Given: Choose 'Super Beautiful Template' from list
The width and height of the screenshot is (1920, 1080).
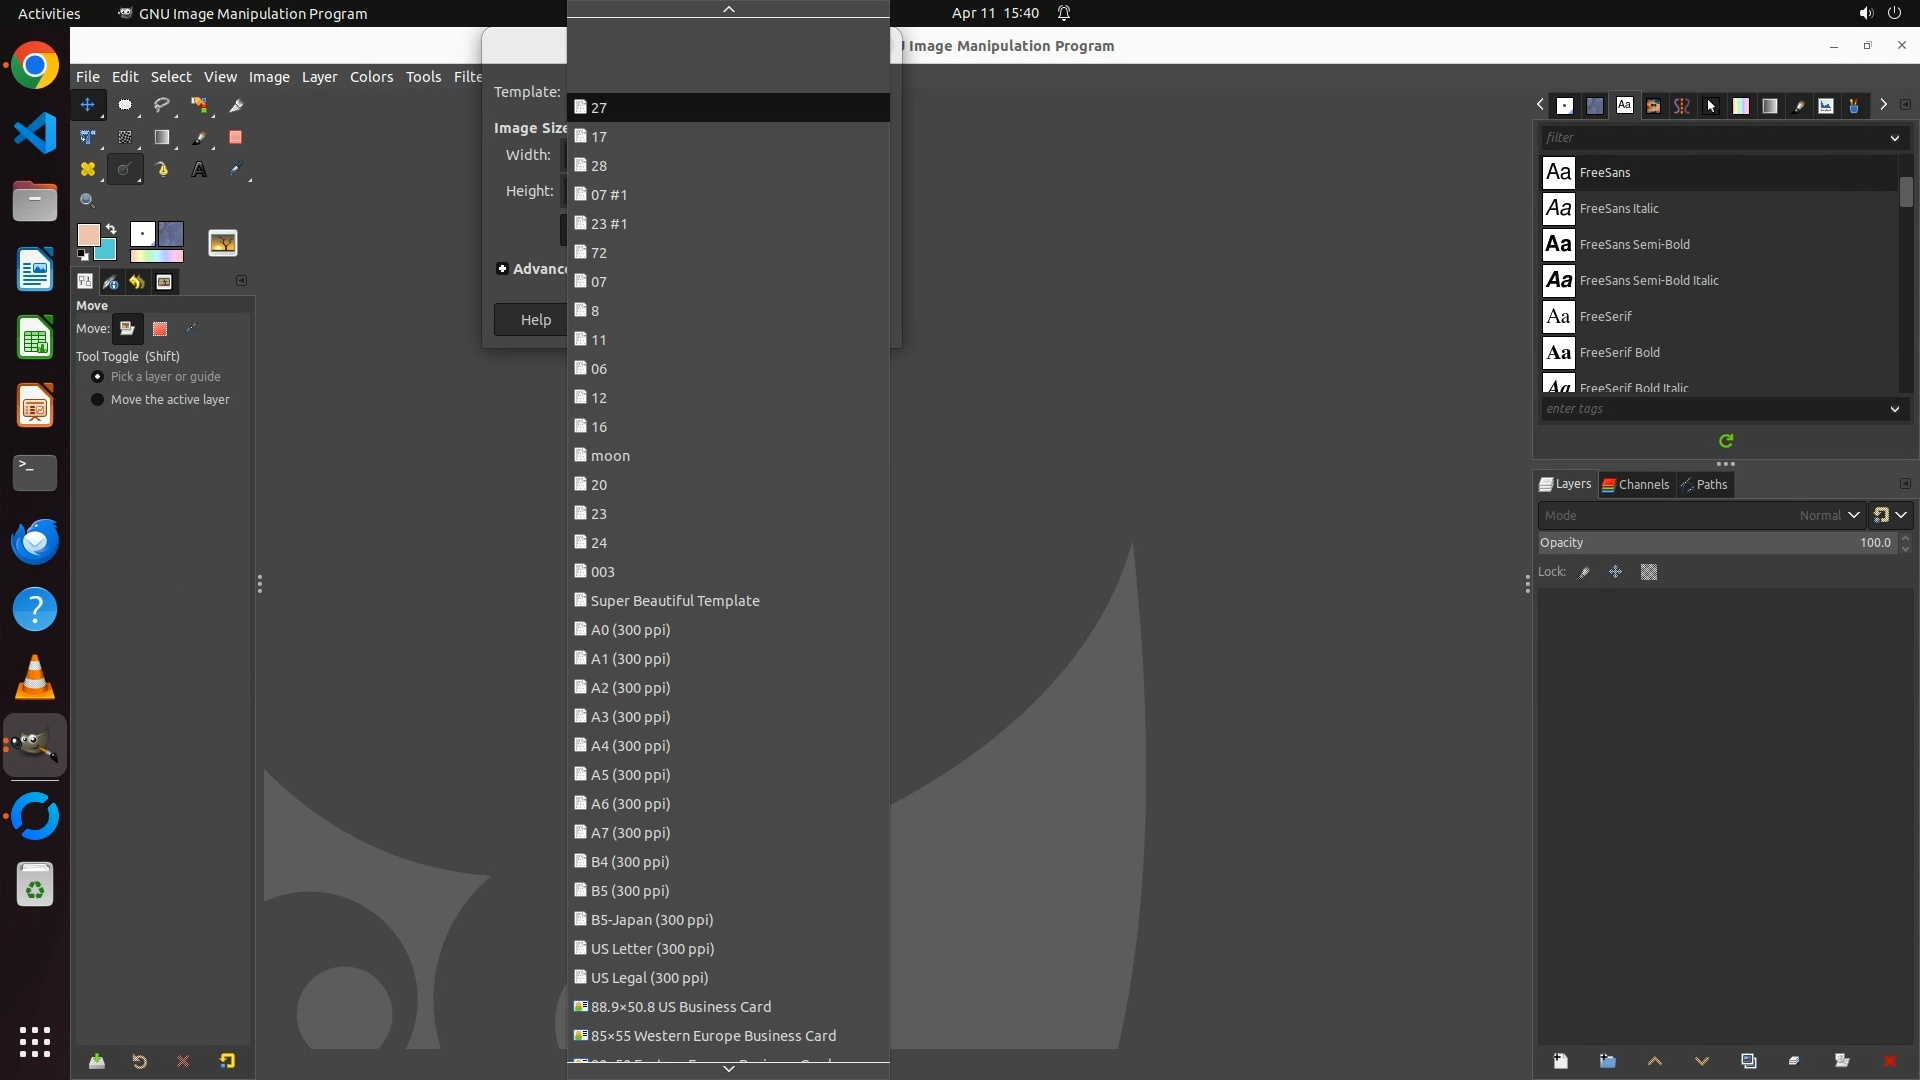Looking at the screenshot, I should click(x=675, y=601).
